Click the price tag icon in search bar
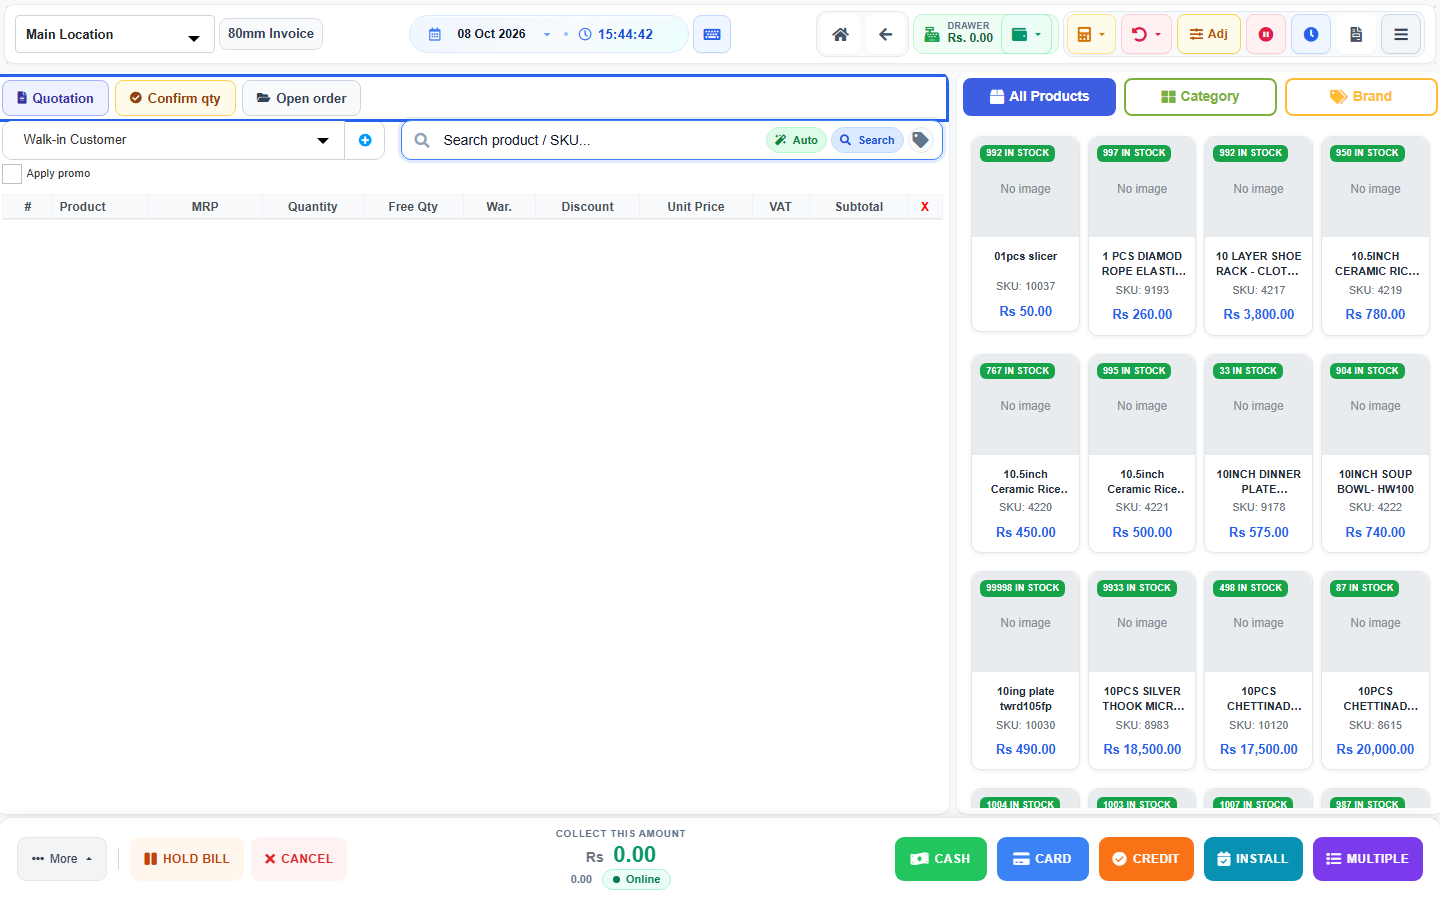Screen dimensions: 1440x900 tap(921, 140)
